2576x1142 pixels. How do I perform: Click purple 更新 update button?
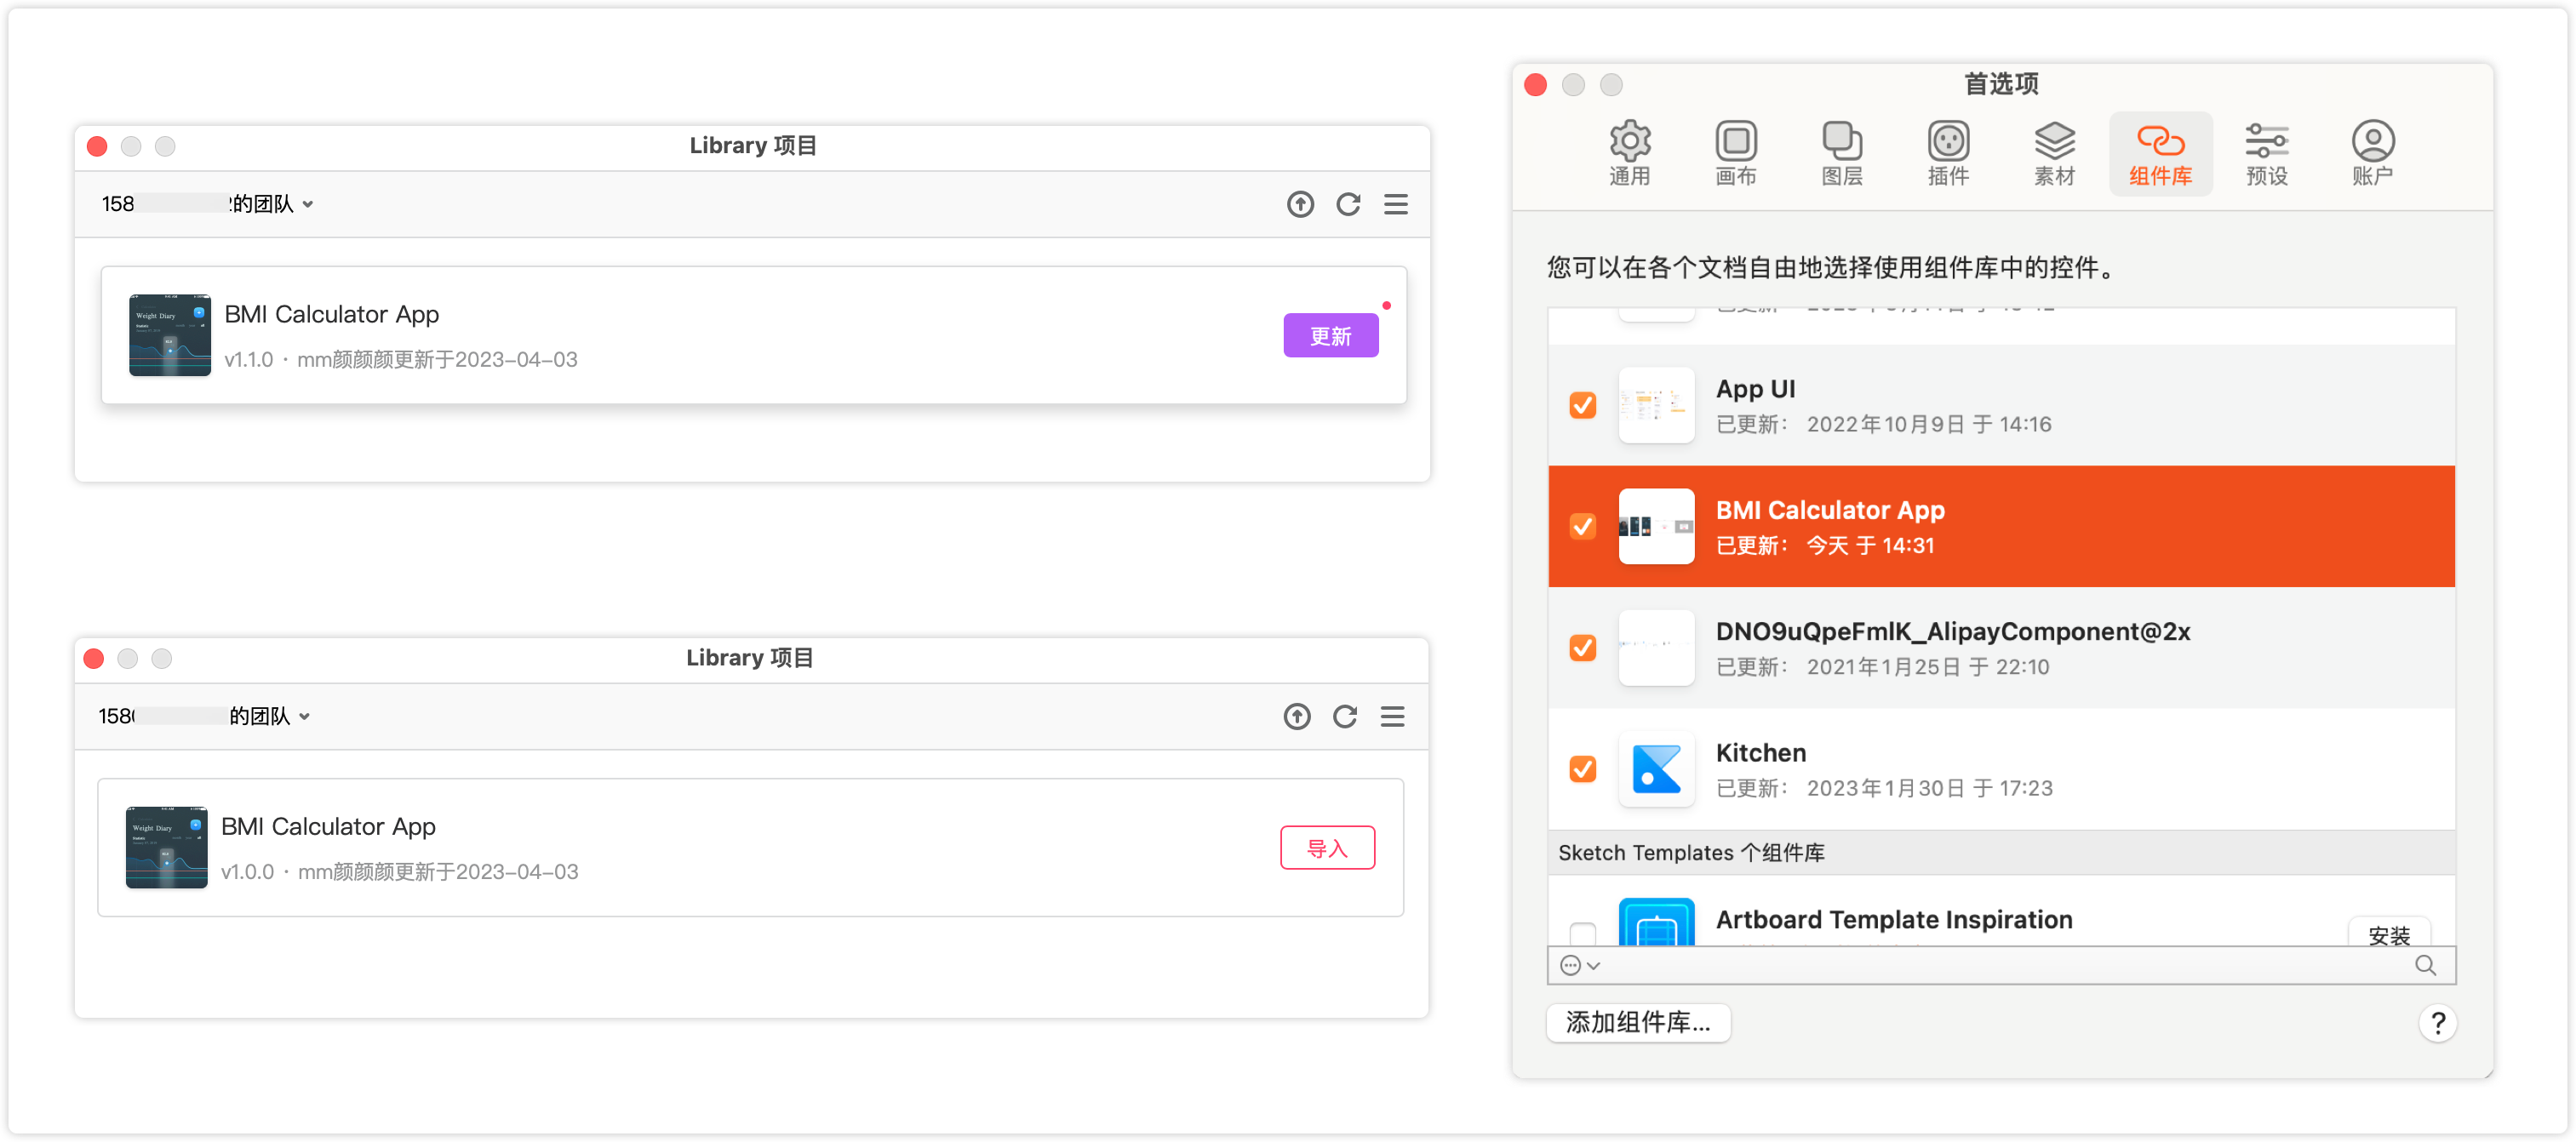pos(1330,336)
